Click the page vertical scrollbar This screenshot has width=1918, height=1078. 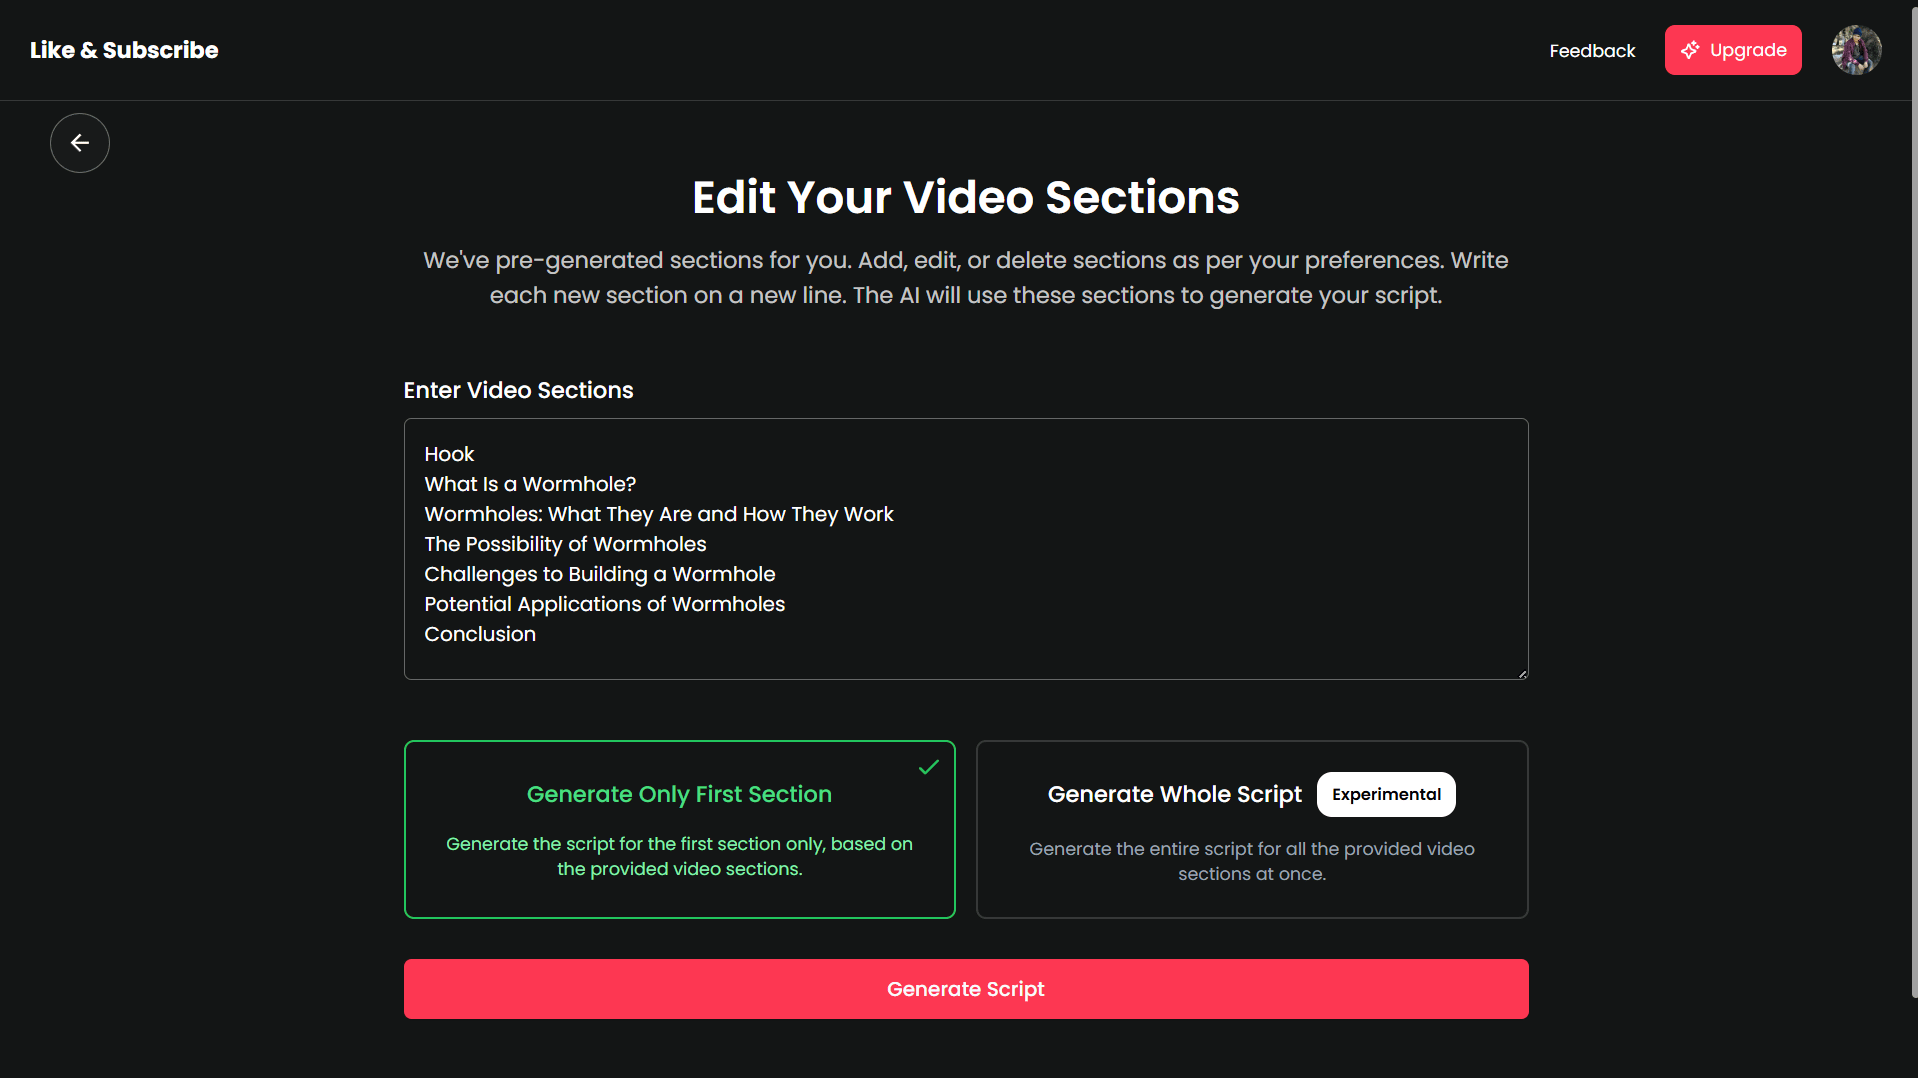1914,500
